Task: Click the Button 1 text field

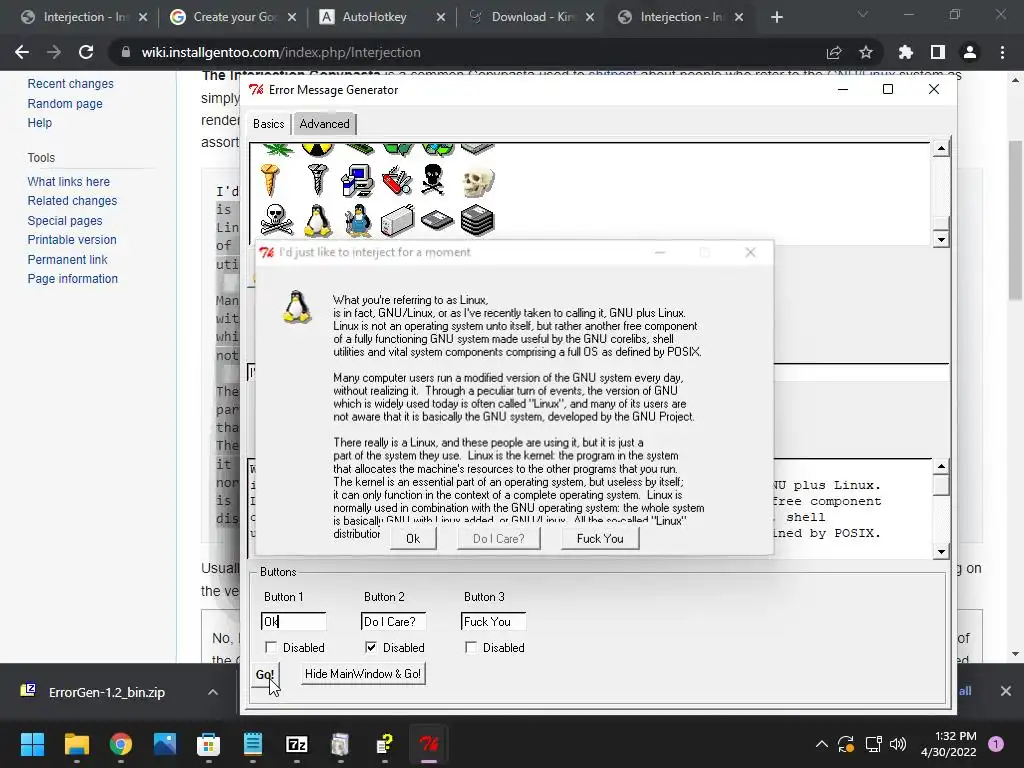Action: [x=293, y=622]
